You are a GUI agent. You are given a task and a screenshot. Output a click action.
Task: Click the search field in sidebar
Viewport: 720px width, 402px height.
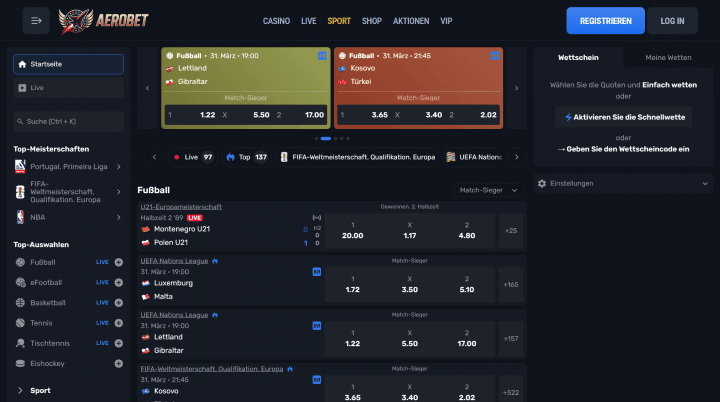68,121
